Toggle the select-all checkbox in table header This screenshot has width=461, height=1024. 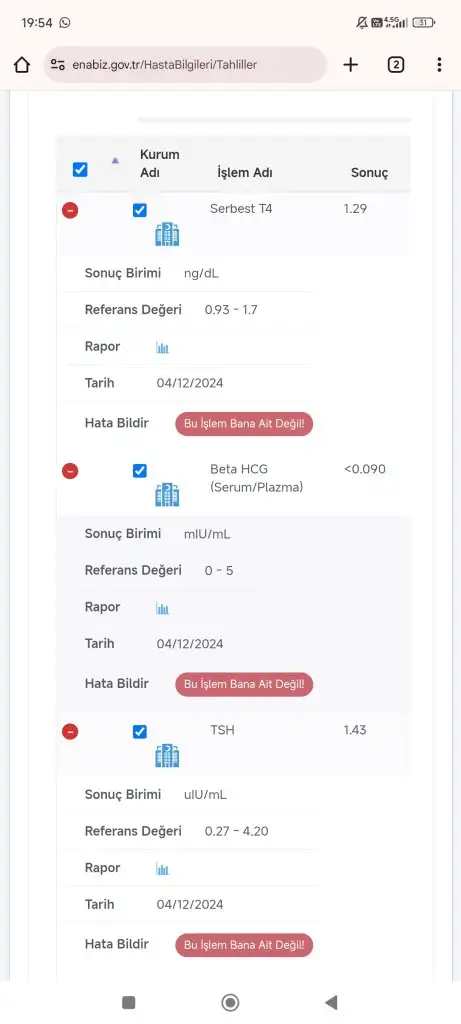pyautogui.click(x=80, y=170)
